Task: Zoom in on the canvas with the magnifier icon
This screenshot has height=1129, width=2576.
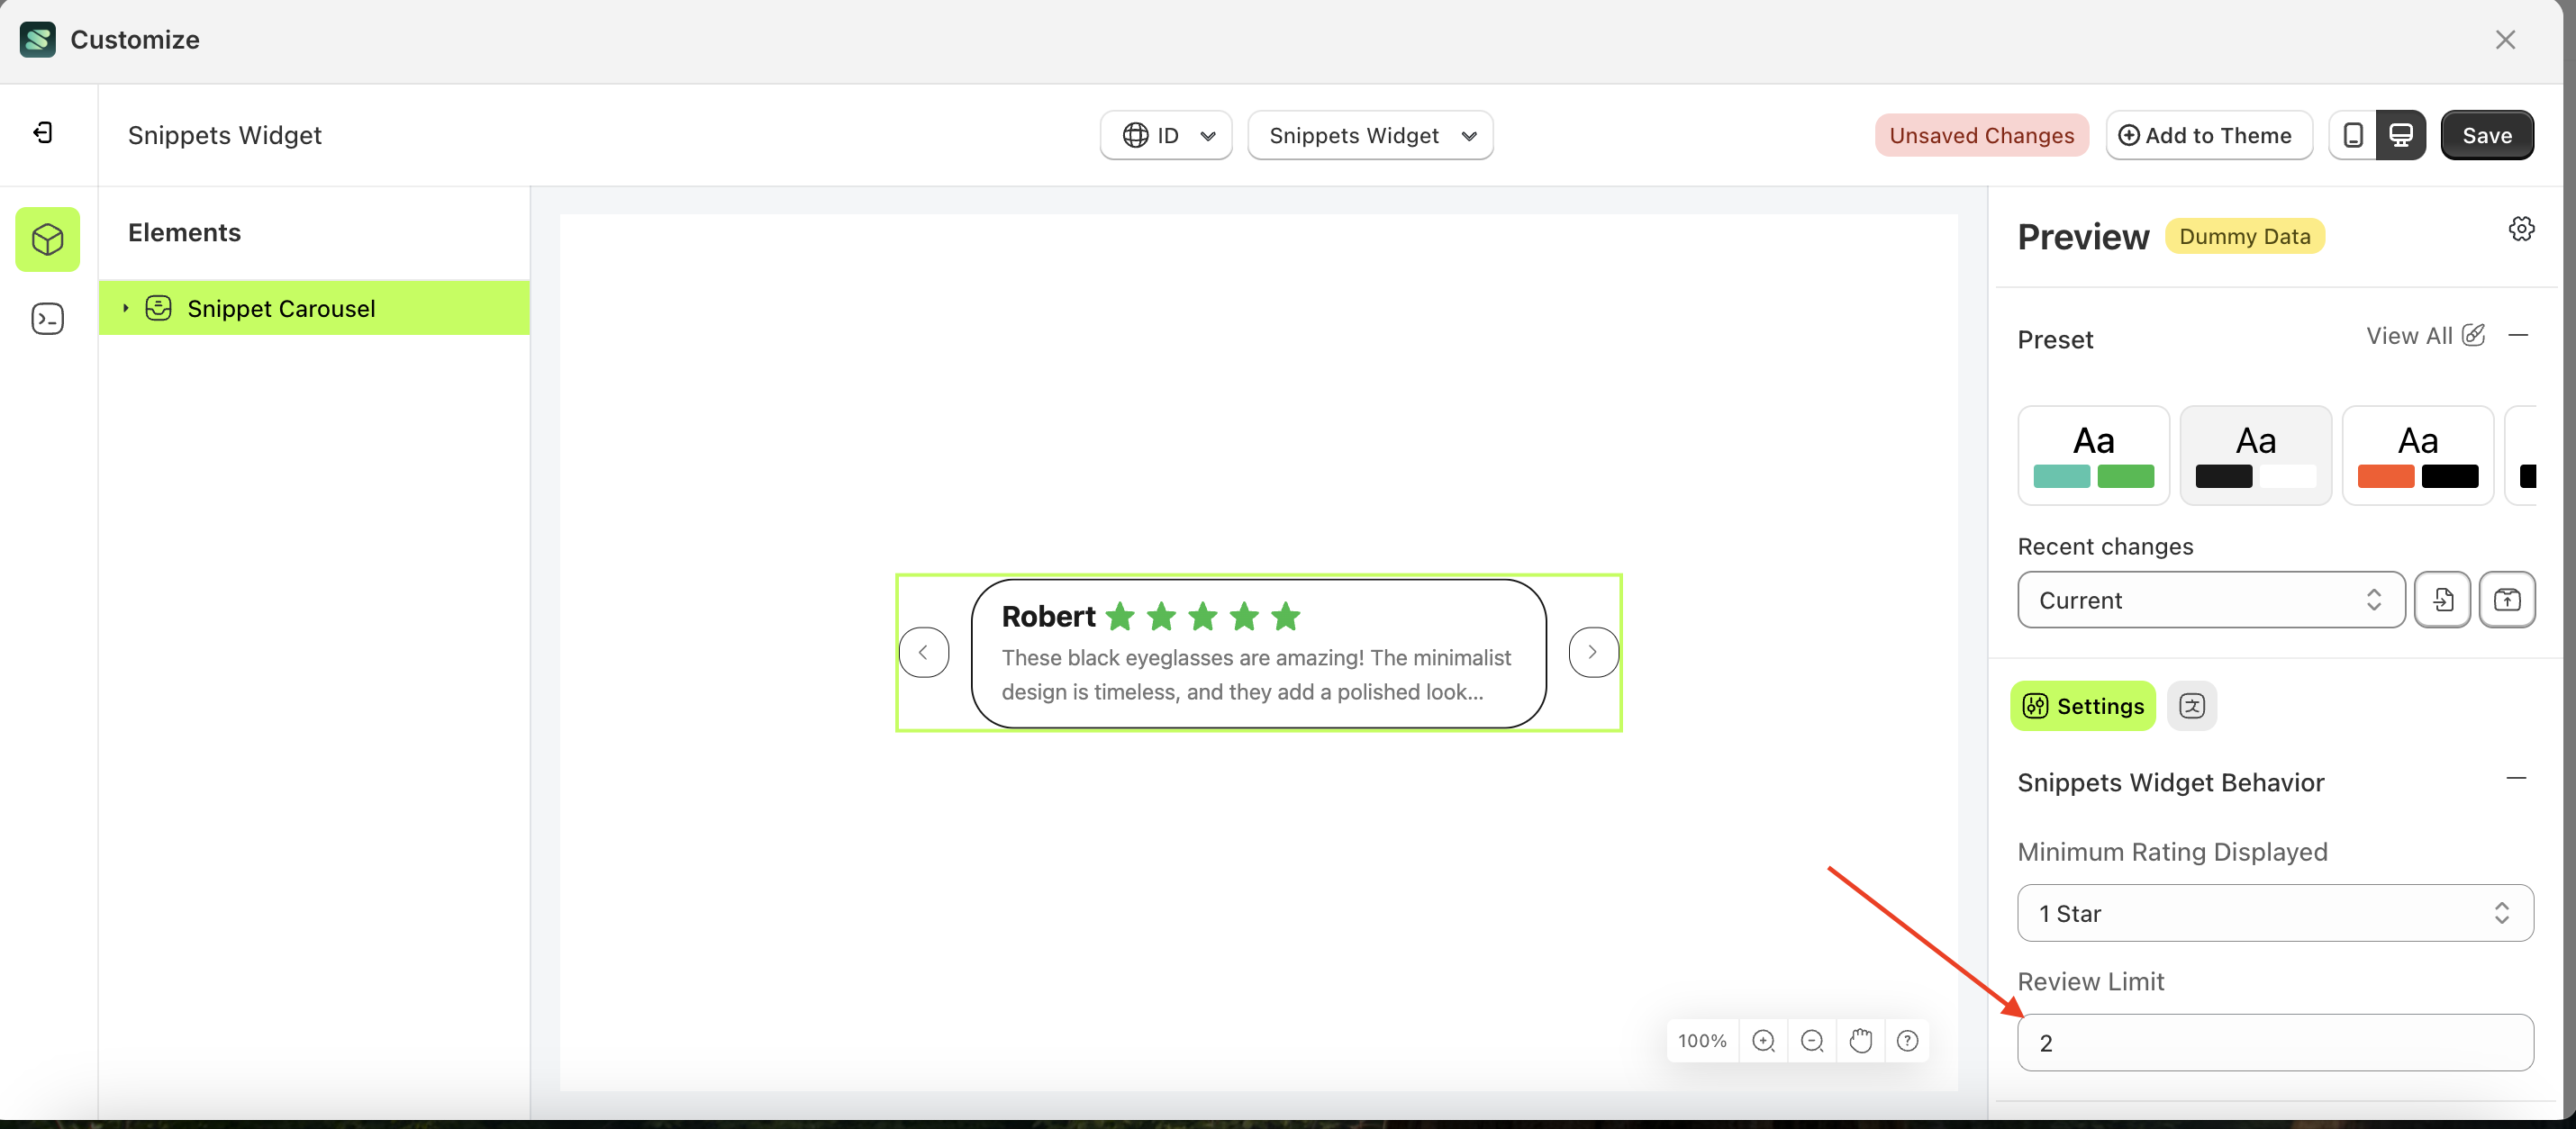Action: (1763, 1040)
